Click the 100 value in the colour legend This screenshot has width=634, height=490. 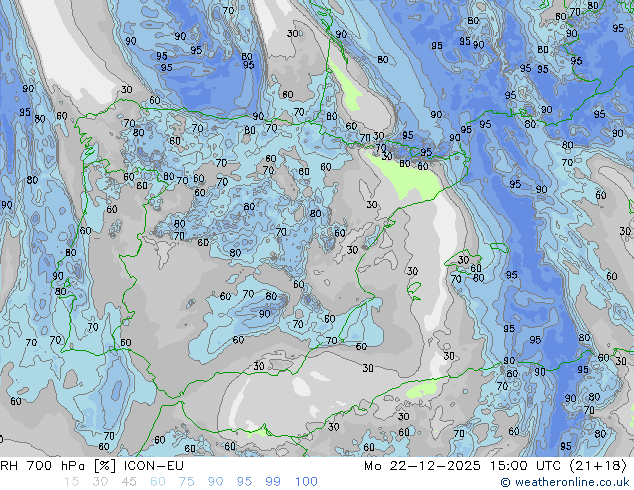(306, 482)
